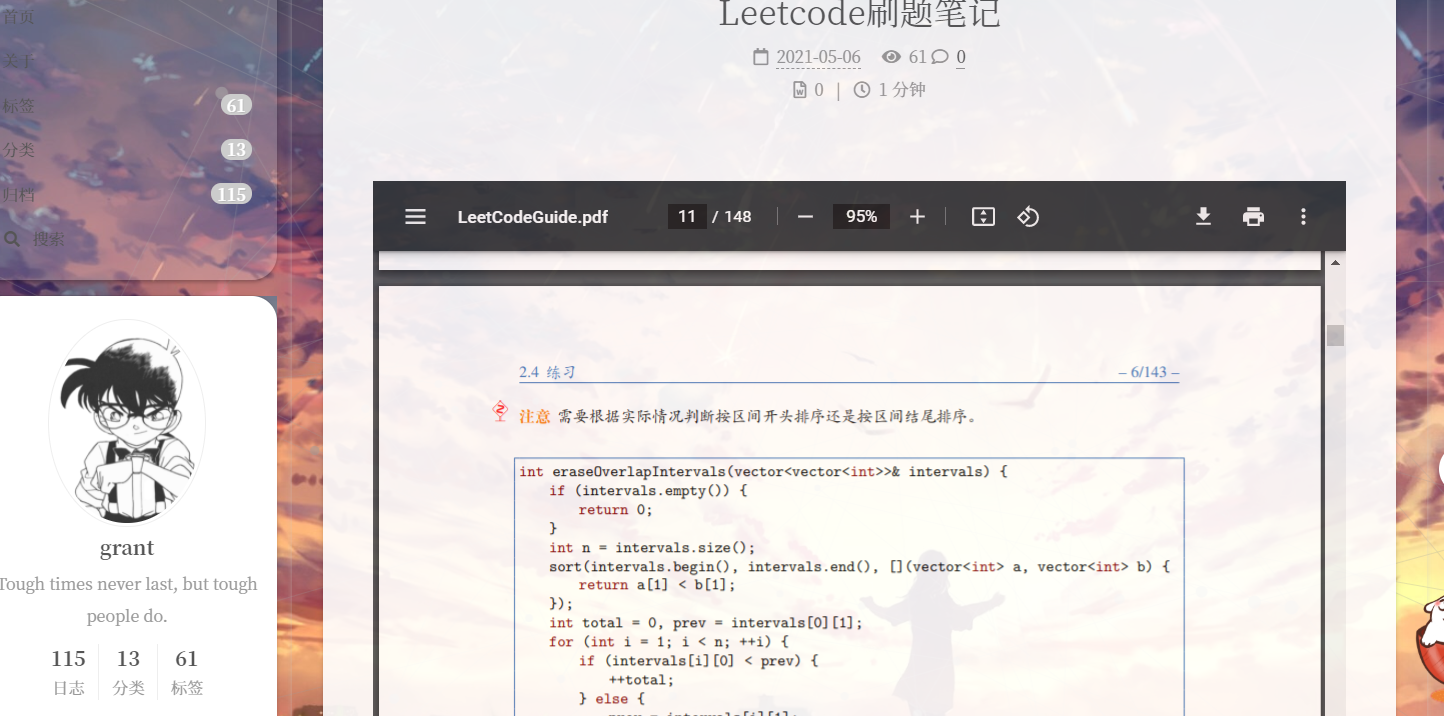
Task: Click the author name grant
Action: click(x=127, y=548)
